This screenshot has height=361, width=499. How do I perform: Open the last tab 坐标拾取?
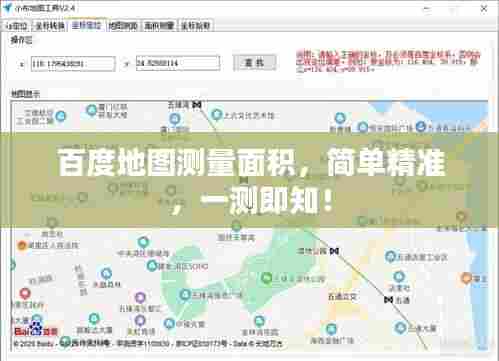click(195, 26)
